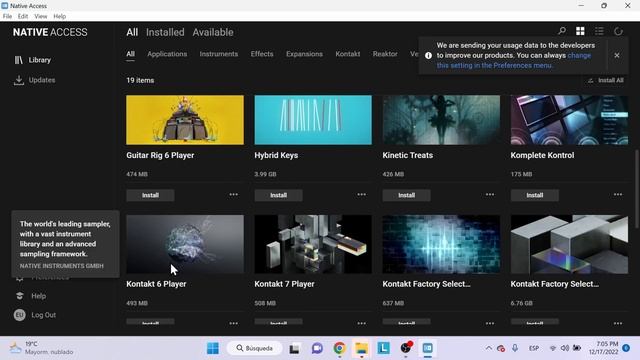Image resolution: width=640 pixels, height=360 pixels.
Task: Open the Native Access taskbar icon
Action: 427,348
